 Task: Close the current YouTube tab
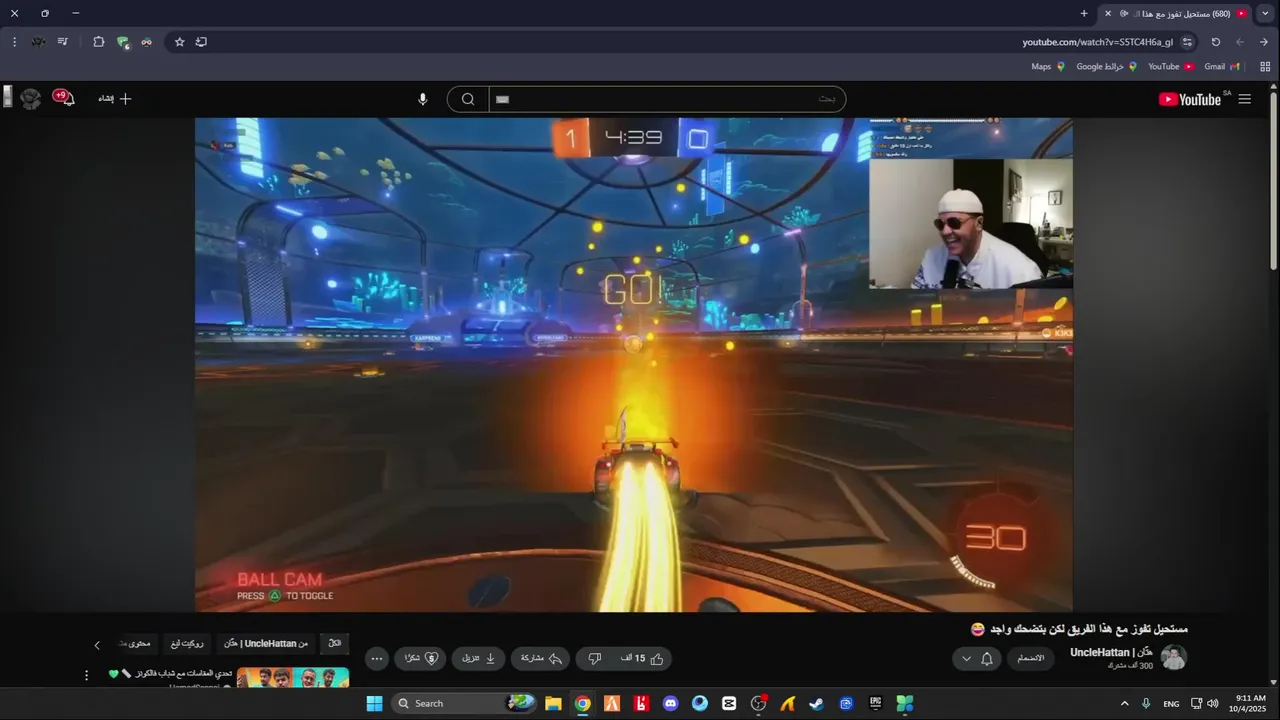pyautogui.click(x=1107, y=13)
